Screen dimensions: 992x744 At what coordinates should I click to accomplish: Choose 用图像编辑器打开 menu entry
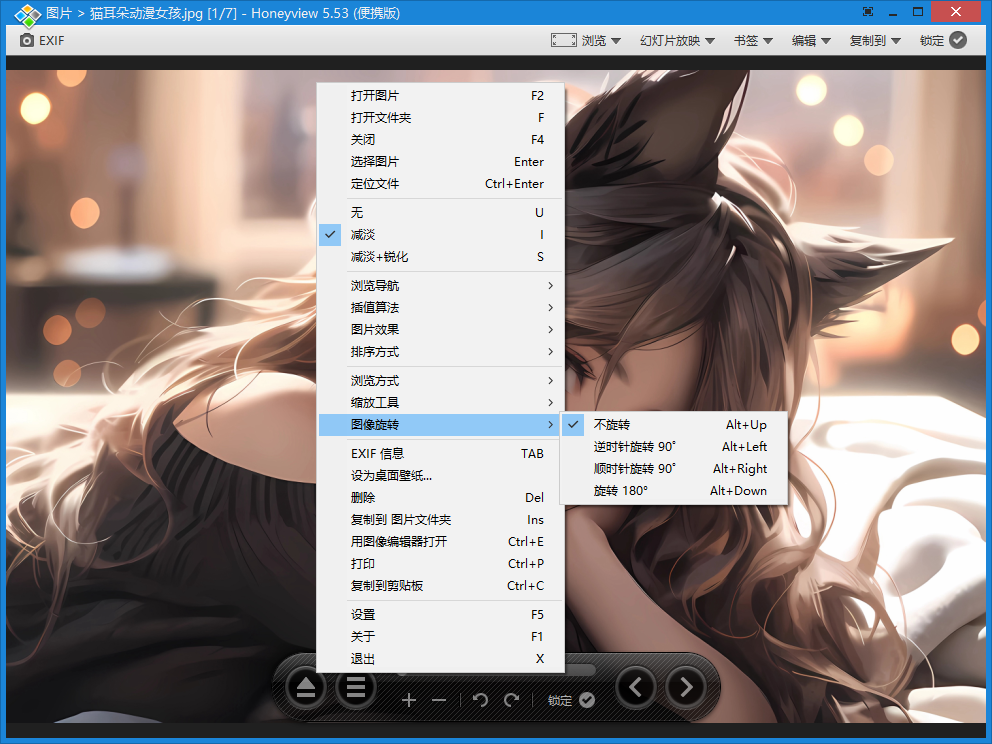[x=440, y=542]
